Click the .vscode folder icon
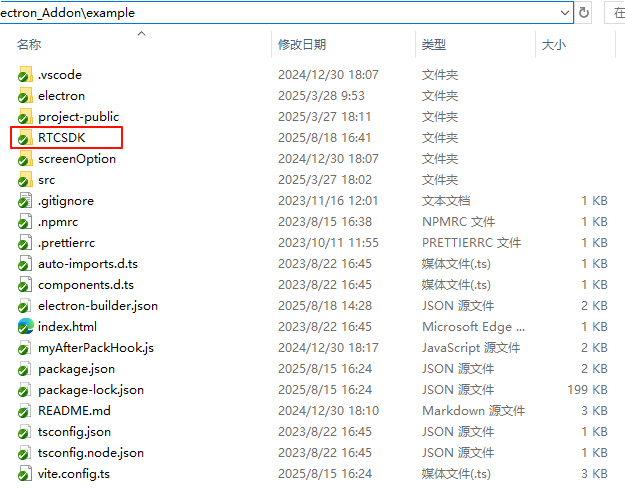 click(25, 75)
